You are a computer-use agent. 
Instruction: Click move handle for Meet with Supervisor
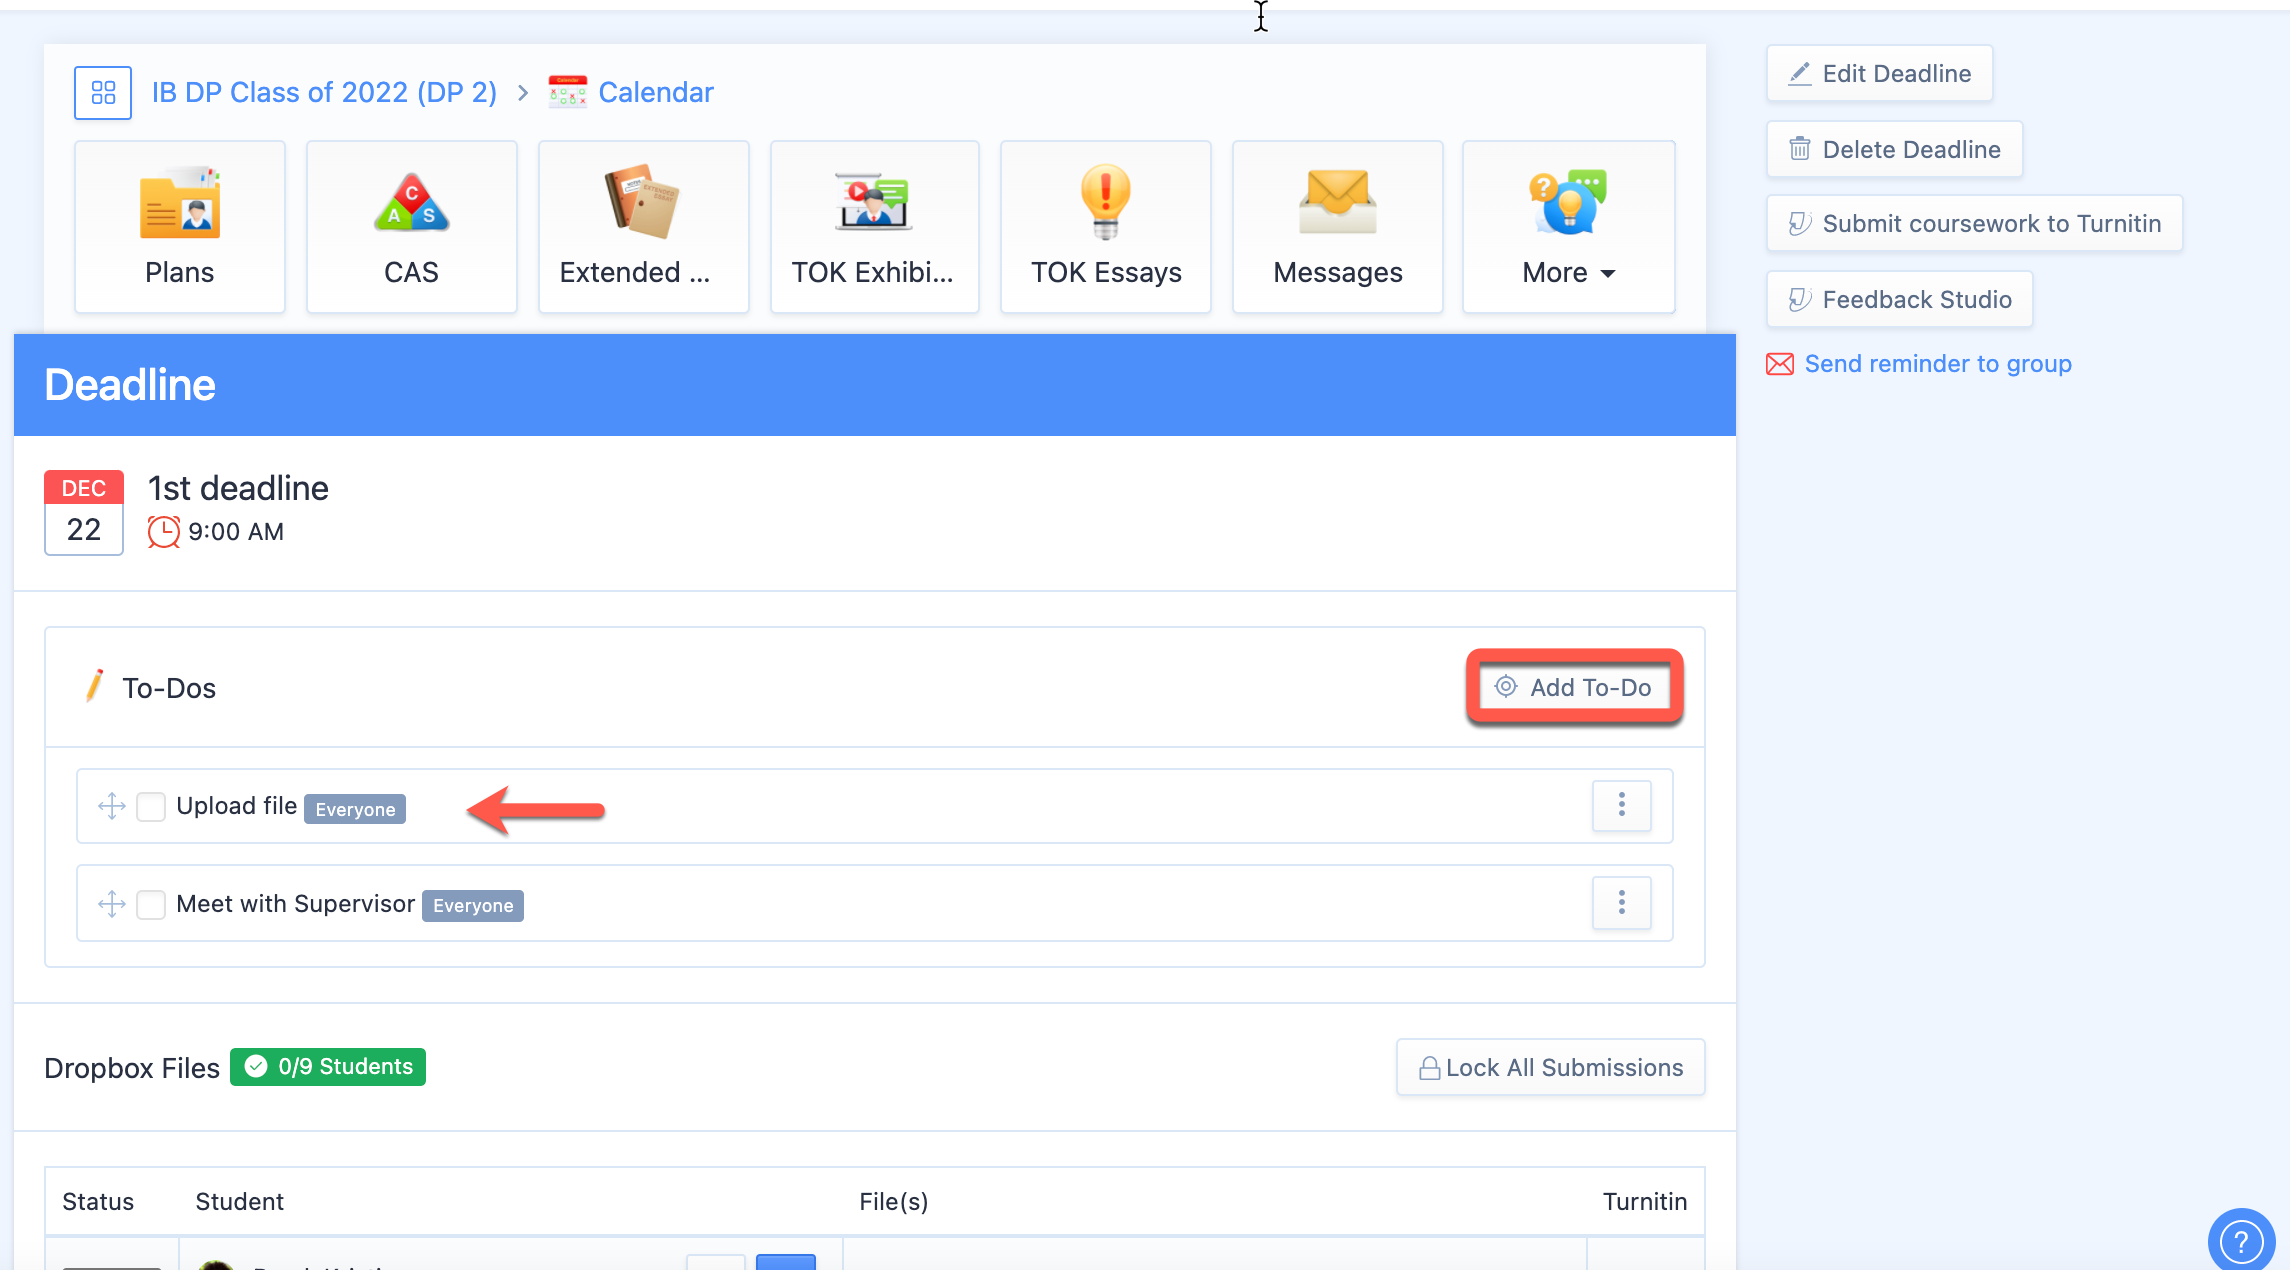pyautogui.click(x=112, y=904)
